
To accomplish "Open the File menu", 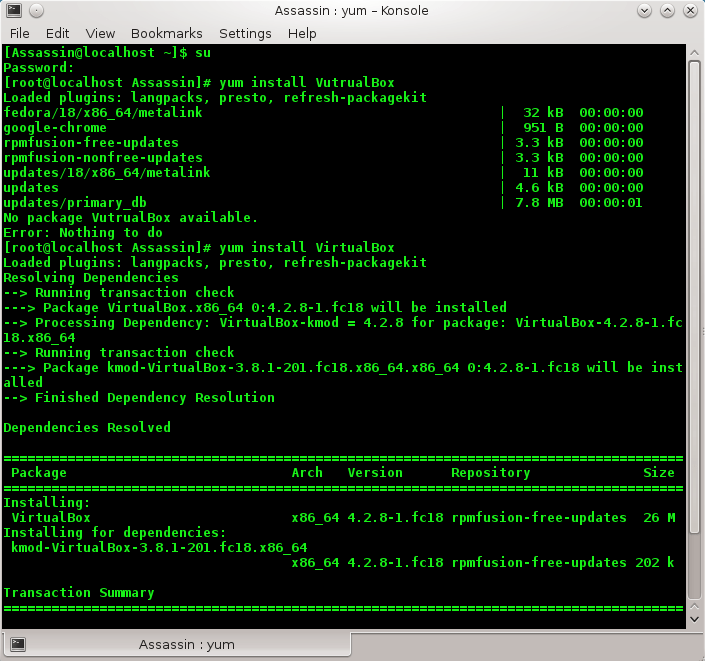I will (20, 34).
